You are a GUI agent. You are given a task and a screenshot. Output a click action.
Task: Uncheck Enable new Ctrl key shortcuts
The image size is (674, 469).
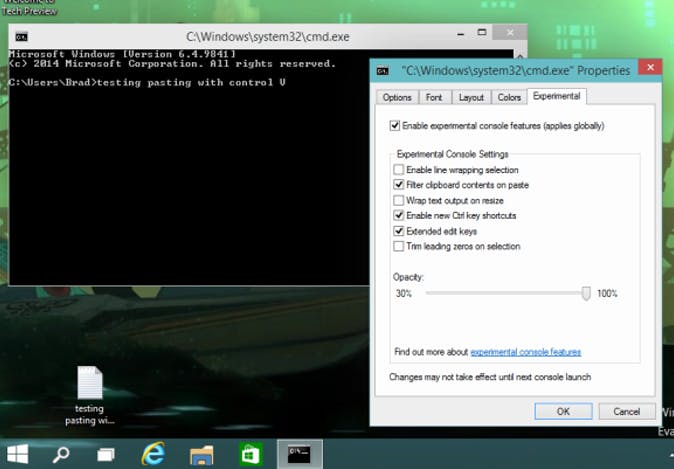tap(398, 215)
